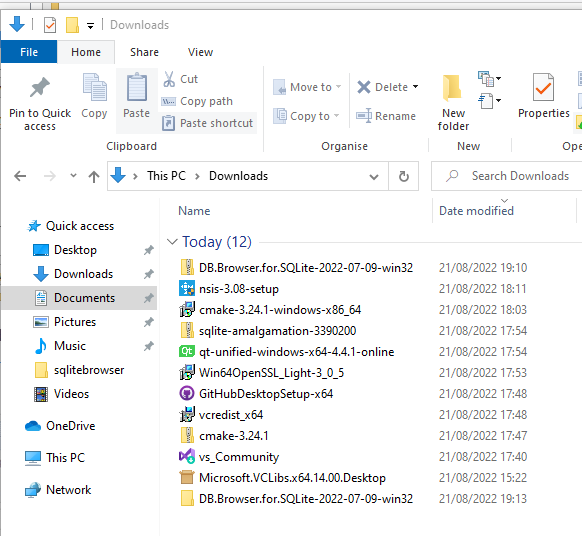Screen dimensions: 582x536
Task: Select the cmake-3.24.1 zip archive
Action: click(x=233, y=436)
